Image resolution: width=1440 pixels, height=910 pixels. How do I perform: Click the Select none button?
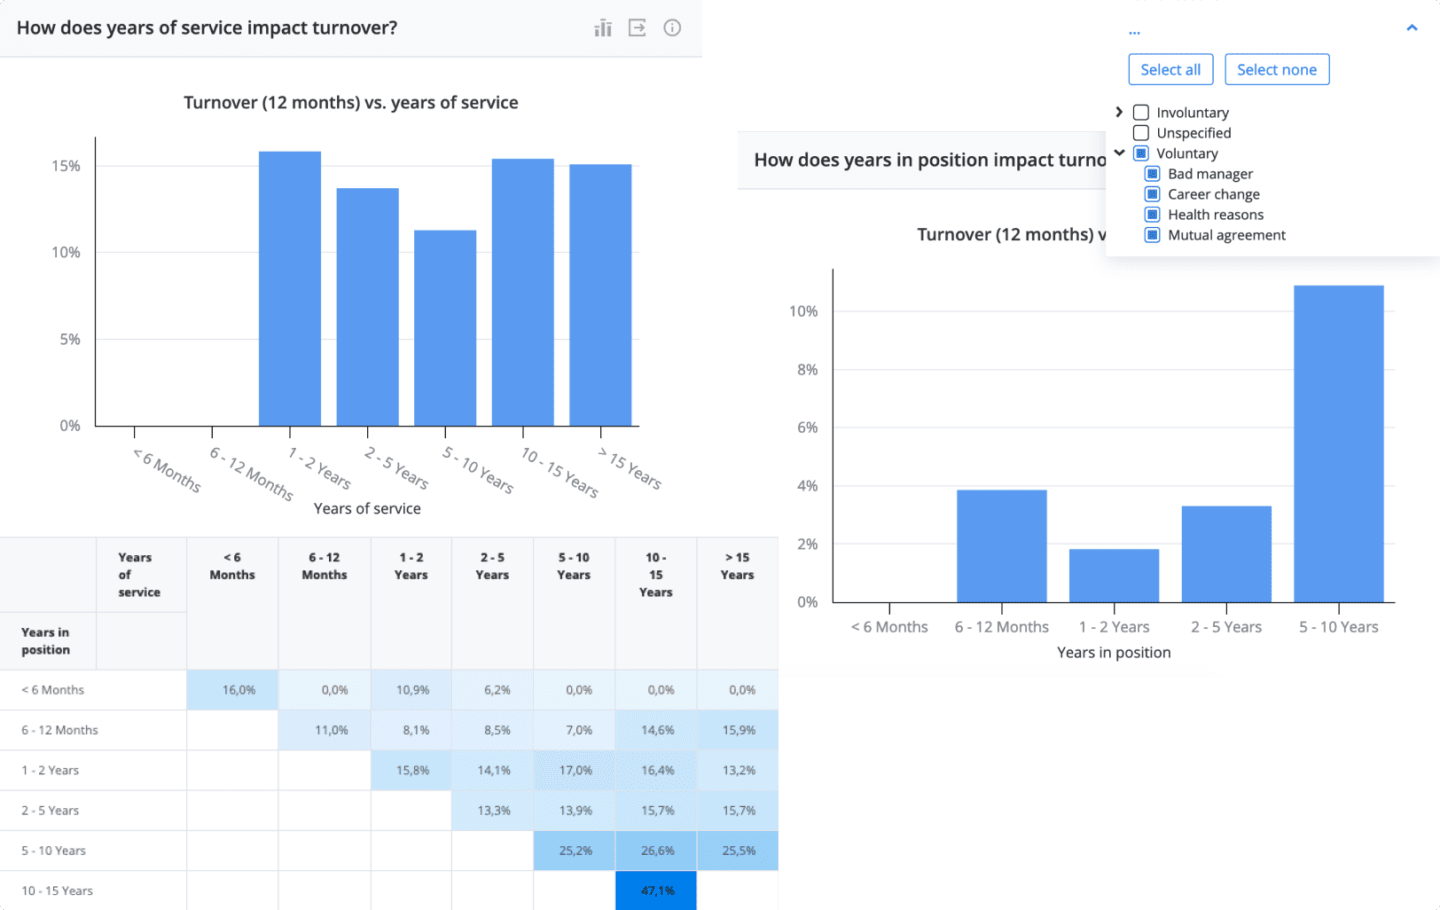[1277, 69]
